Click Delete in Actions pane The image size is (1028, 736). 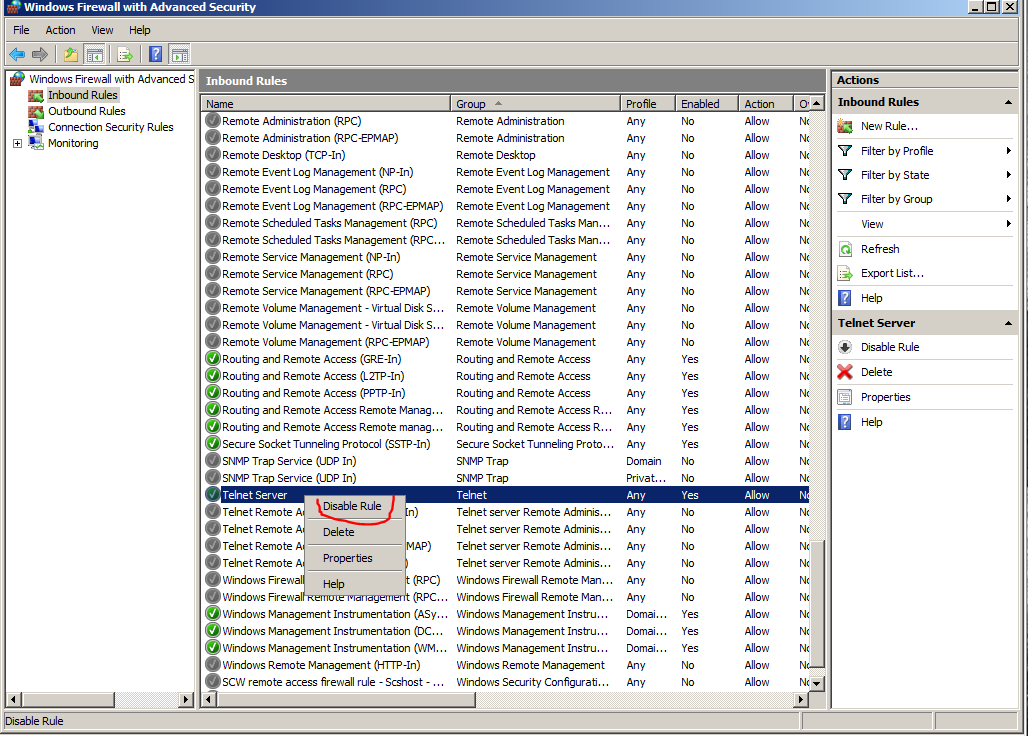click(x=877, y=372)
